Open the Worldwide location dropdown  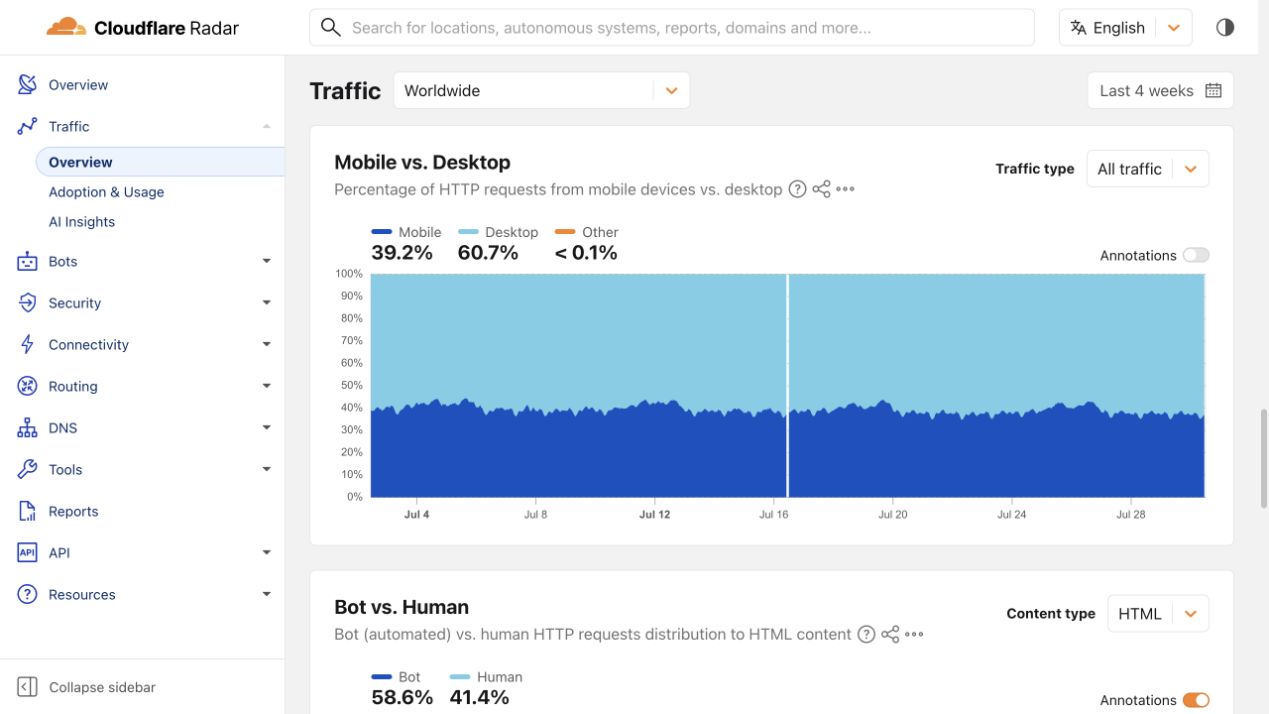click(x=541, y=90)
